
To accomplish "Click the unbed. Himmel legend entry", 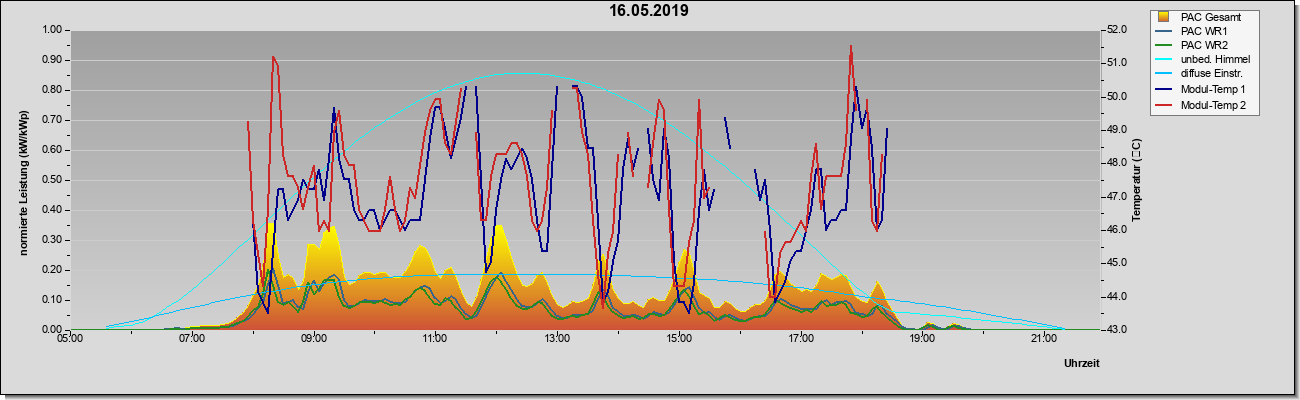I will [x=1215, y=61].
